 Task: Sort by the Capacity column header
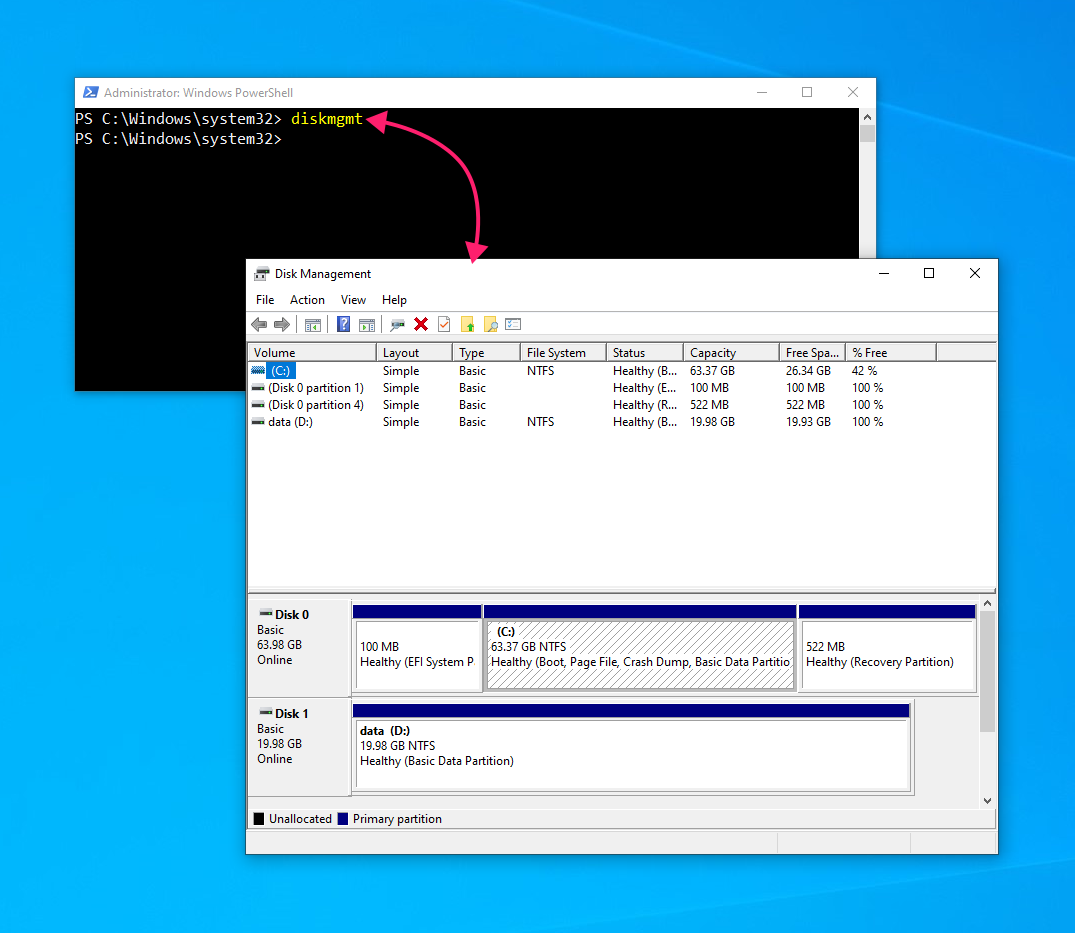click(x=731, y=352)
